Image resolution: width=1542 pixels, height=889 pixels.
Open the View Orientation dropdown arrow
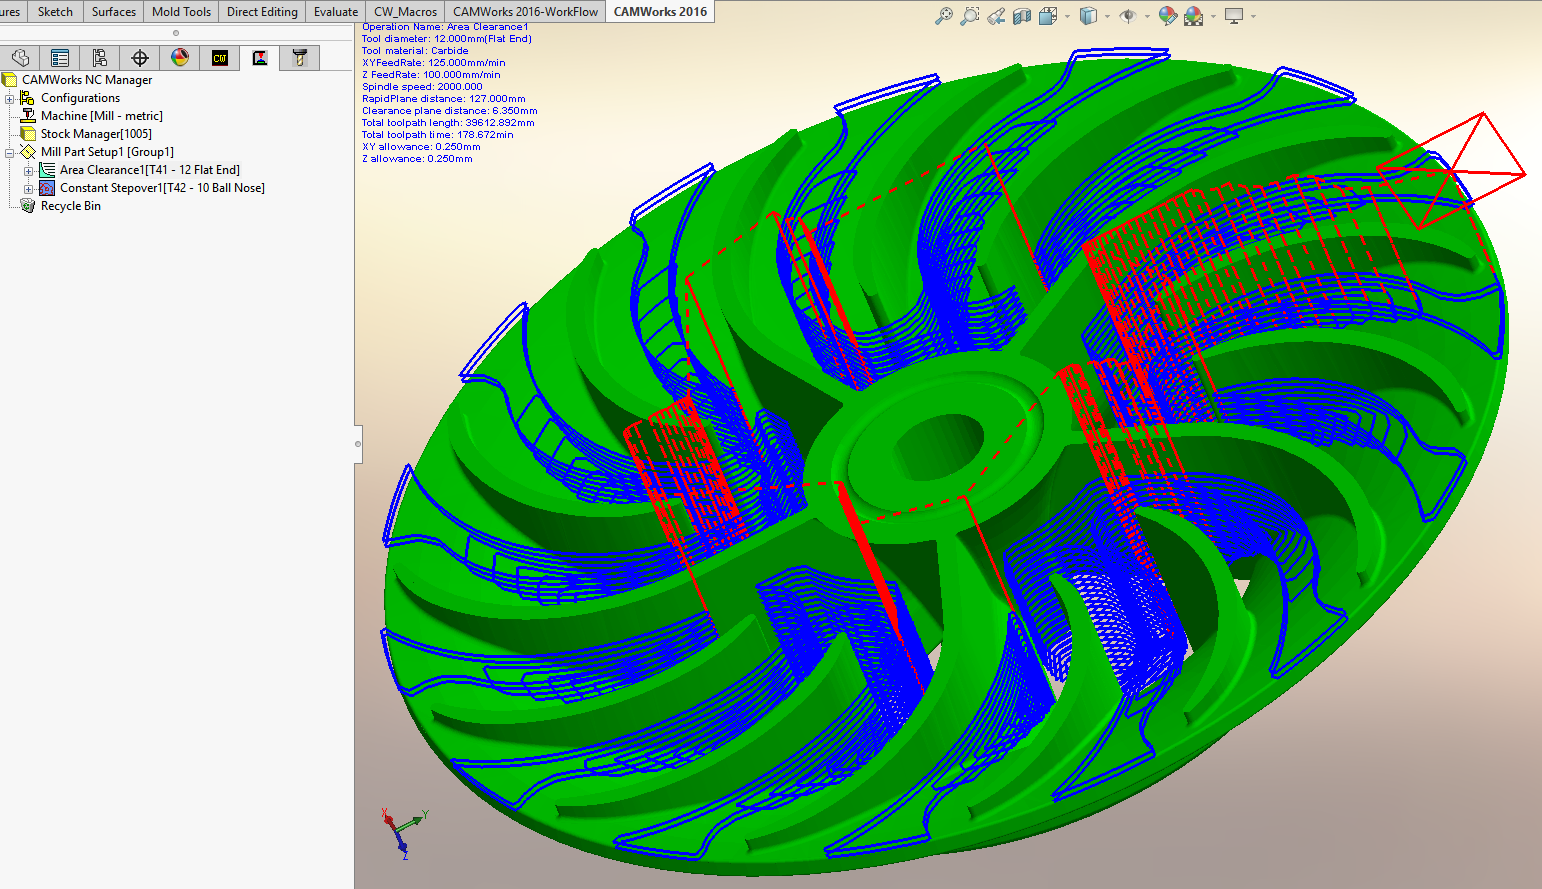(1067, 16)
